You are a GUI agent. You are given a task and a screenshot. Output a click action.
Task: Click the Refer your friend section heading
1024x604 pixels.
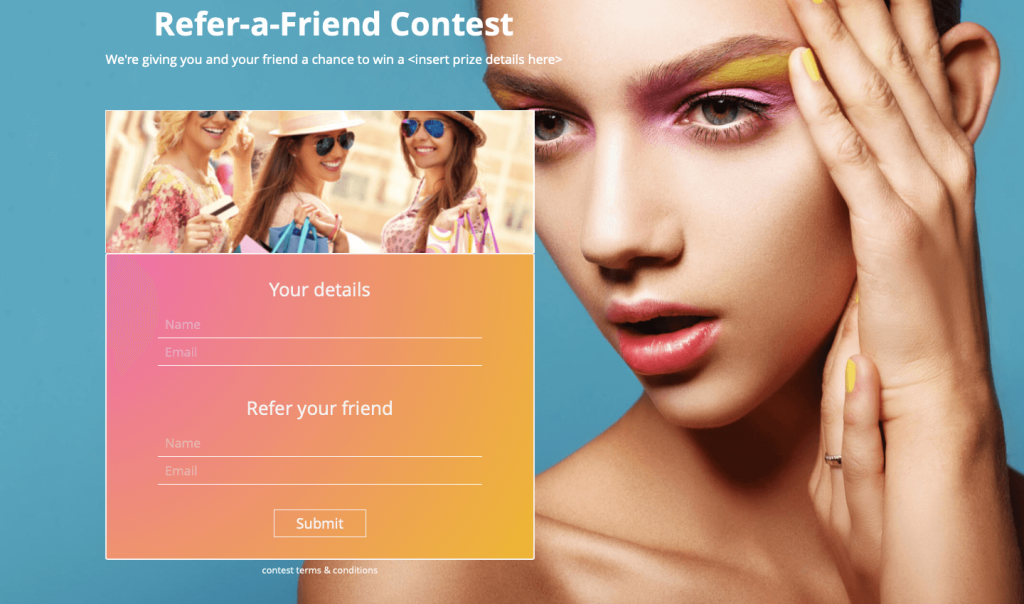[x=319, y=409]
